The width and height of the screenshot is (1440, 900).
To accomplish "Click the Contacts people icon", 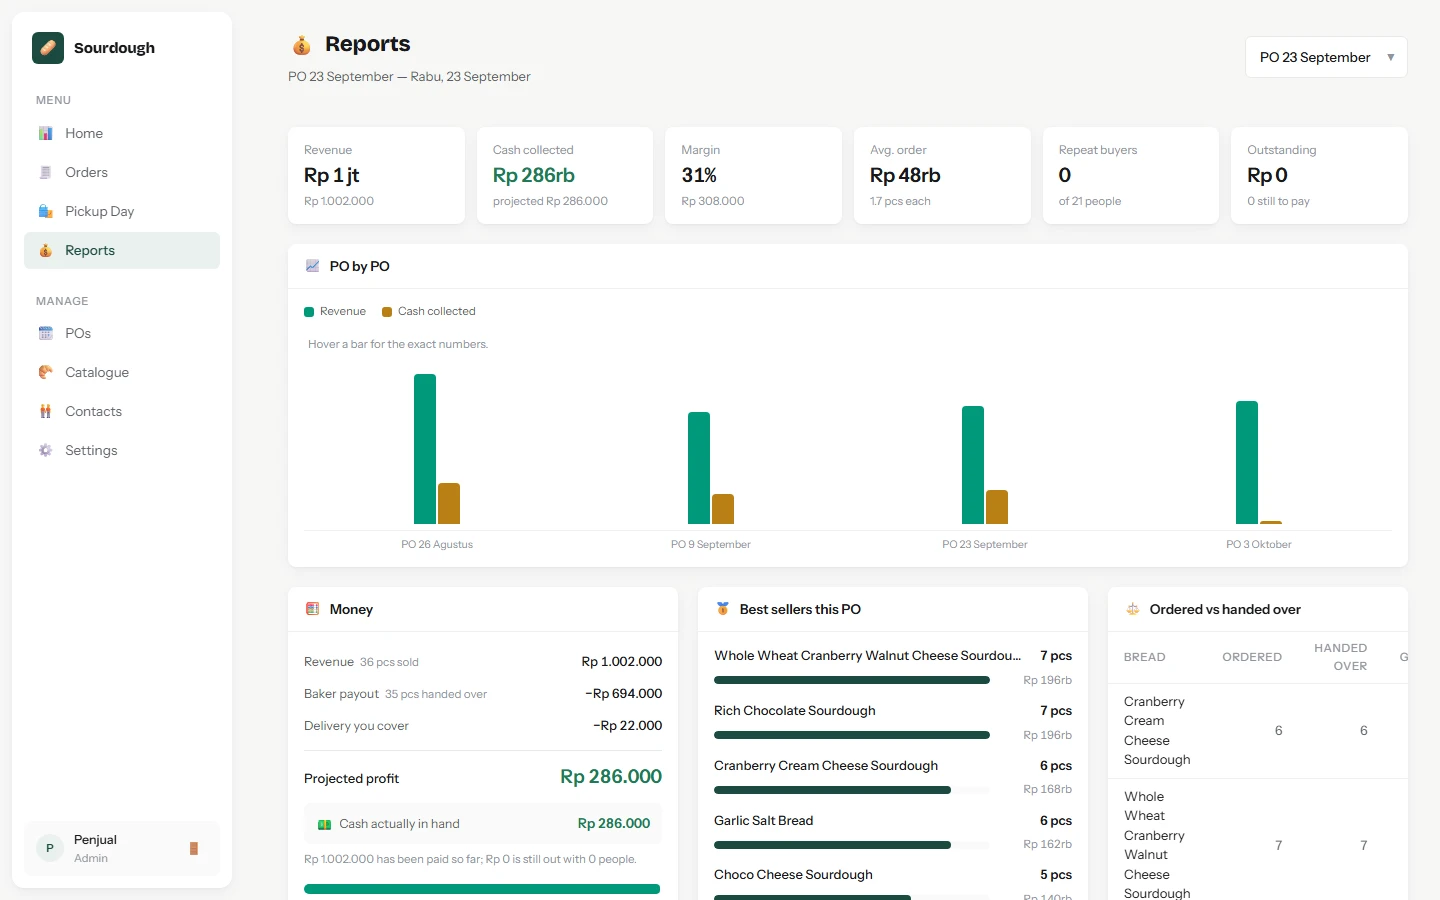I will 45,411.
